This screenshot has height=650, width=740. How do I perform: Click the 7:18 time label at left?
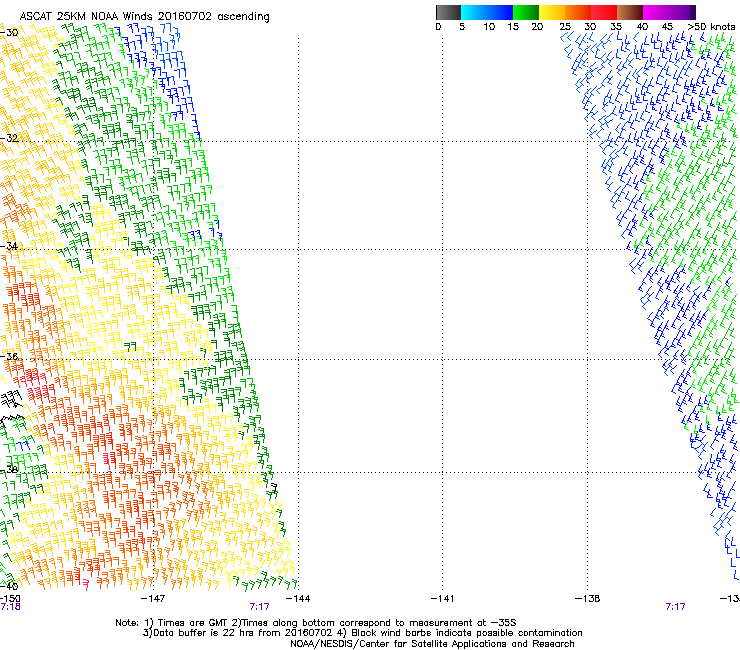pos(10,607)
